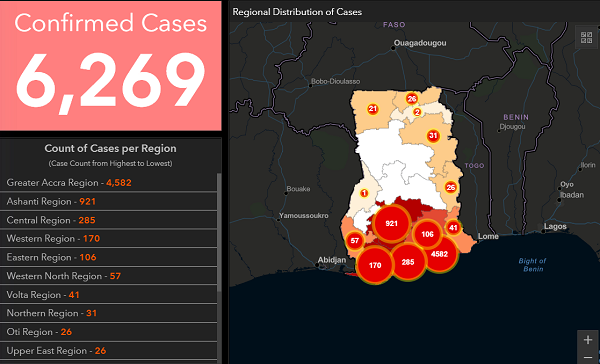Image resolution: width=600 pixels, height=364 pixels.
Task: Click the 285 cases cluster marker
Action: pyautogui.click(x=408, y=262)
